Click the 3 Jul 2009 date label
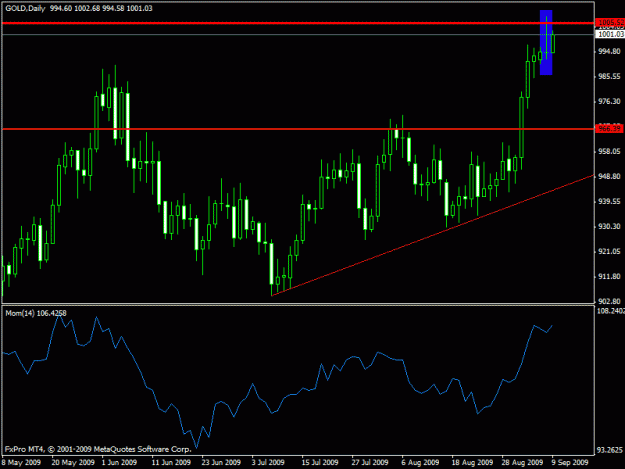The image size is (625, 469). click(x=268, y=462)
